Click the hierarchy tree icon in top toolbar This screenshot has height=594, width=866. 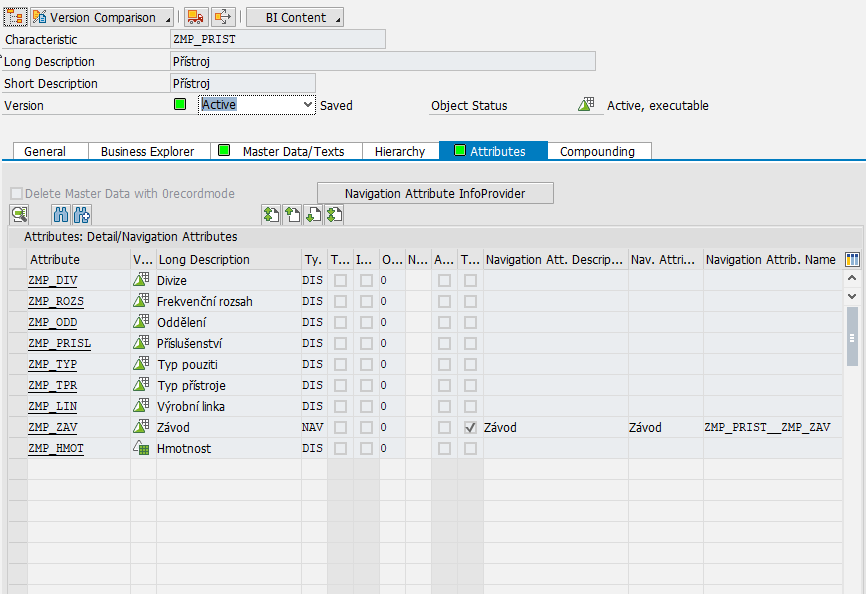[x=16, y=17]
